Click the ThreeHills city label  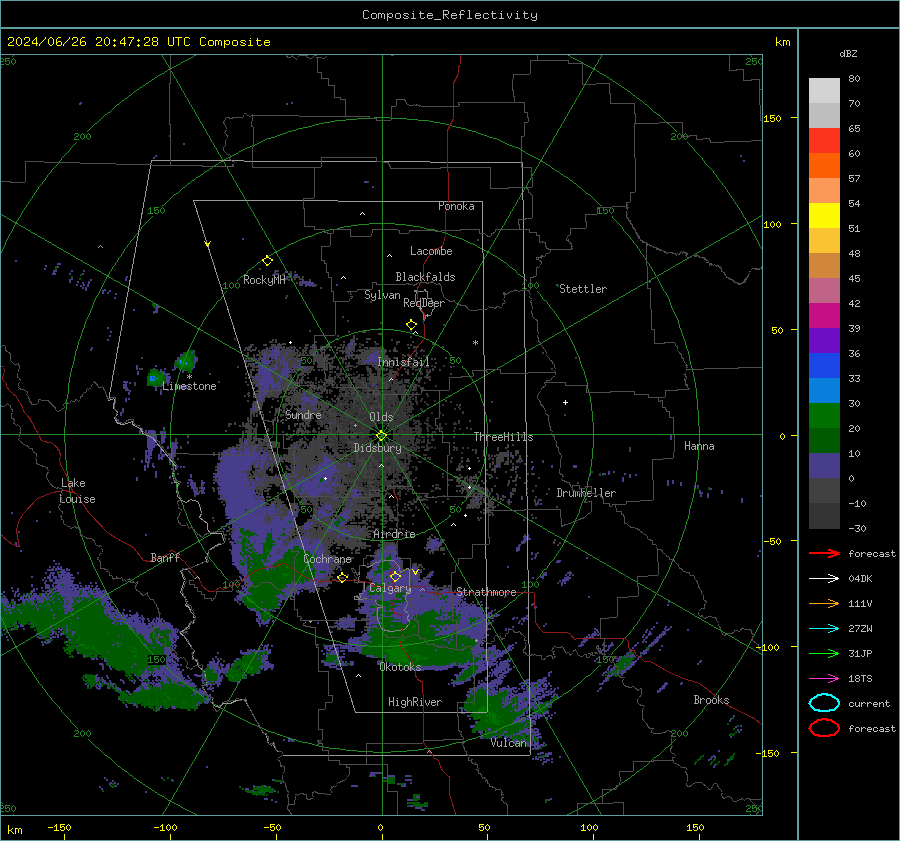(x=503, y=437)
